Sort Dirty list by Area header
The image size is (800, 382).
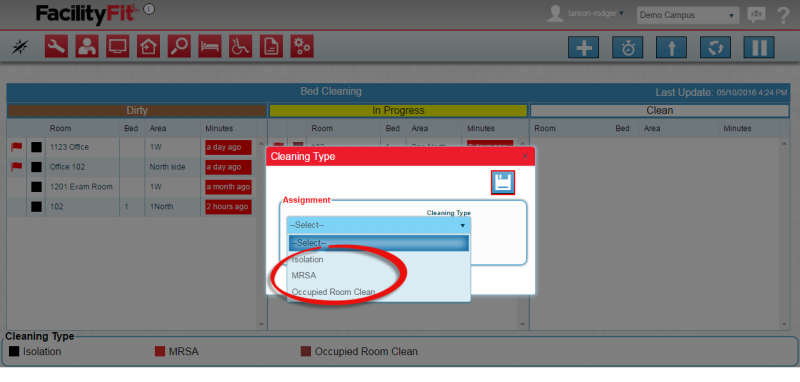pos(158,129)
